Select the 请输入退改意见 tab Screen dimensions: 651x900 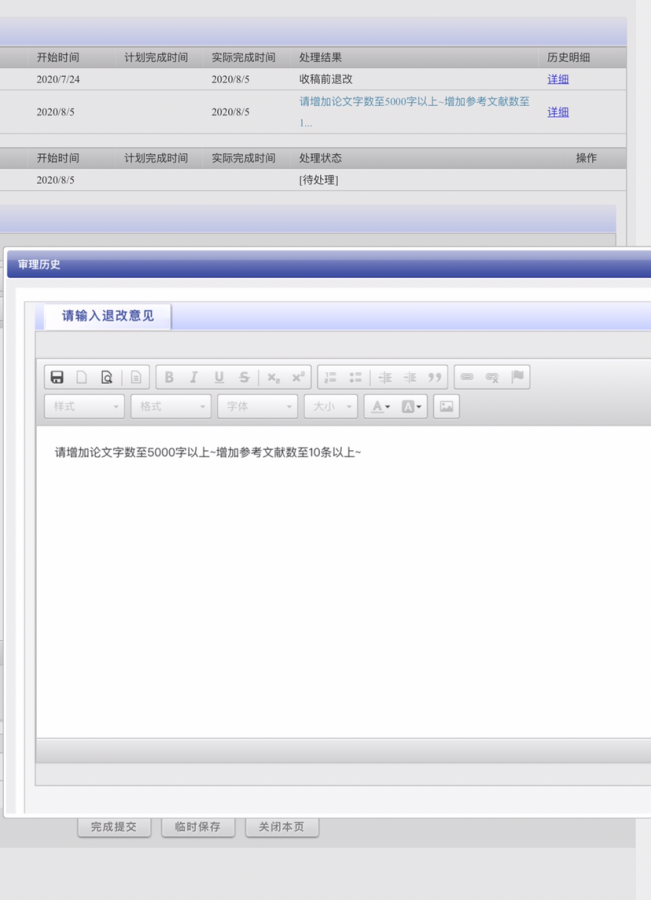pos(108,316)
